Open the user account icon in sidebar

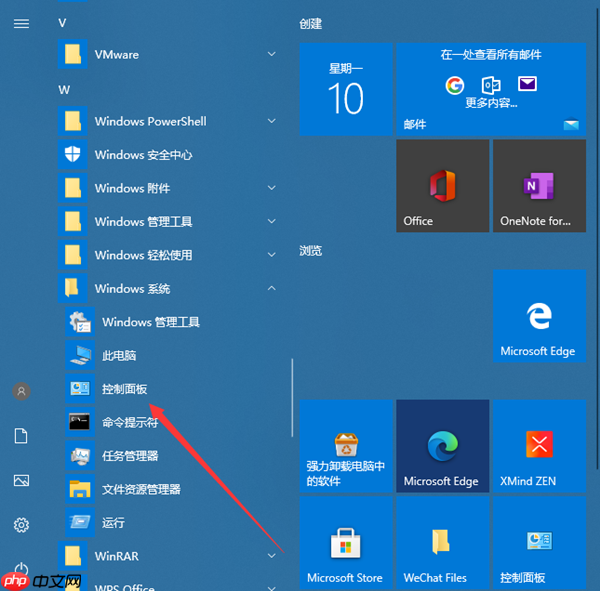click(x=21, y=391)
